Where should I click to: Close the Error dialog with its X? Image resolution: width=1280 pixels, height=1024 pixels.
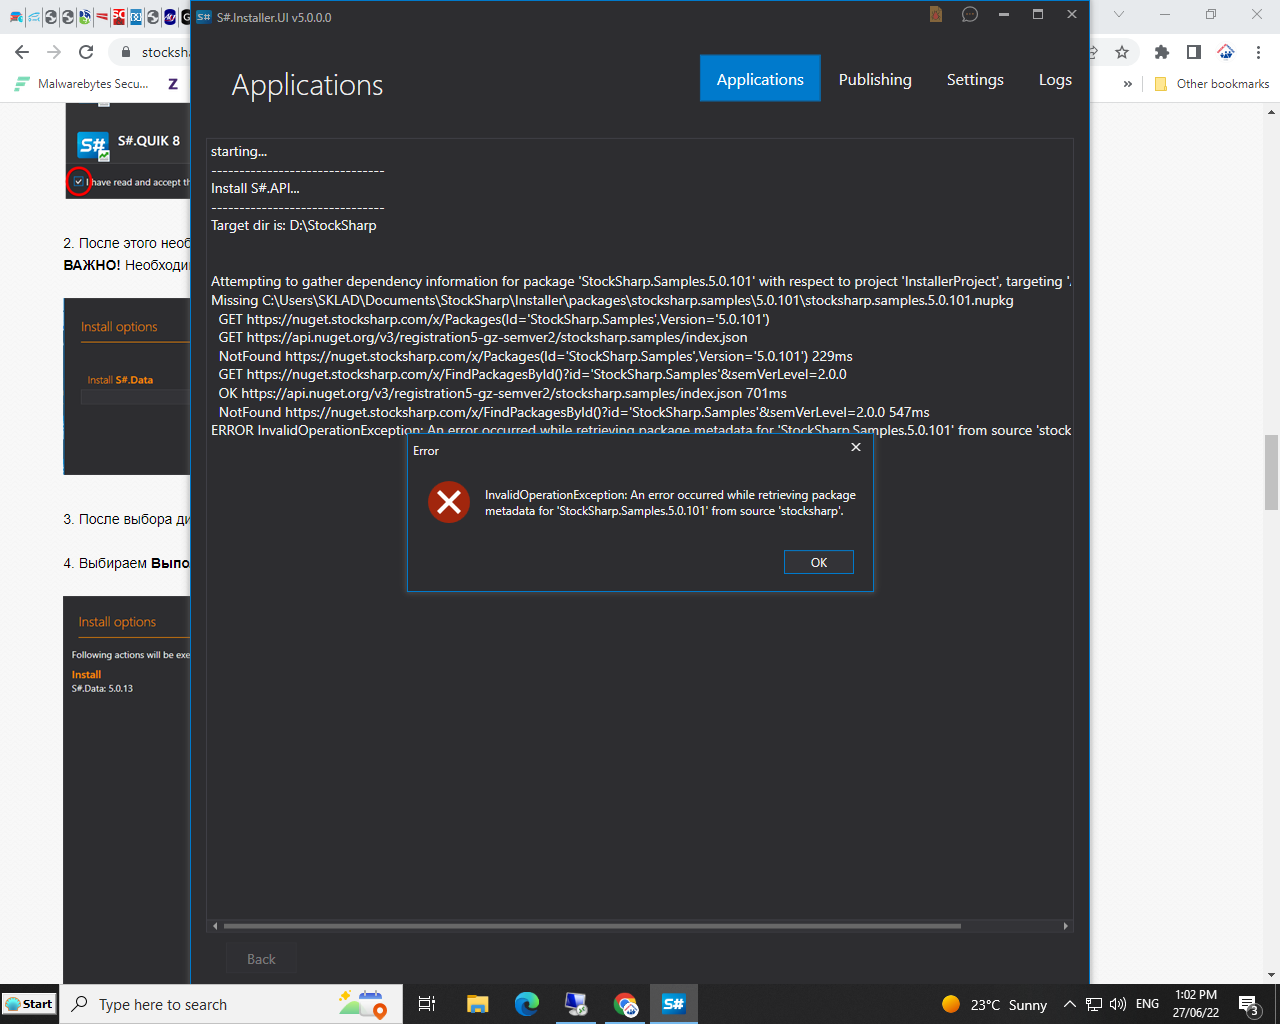click(x=855, y=447)
